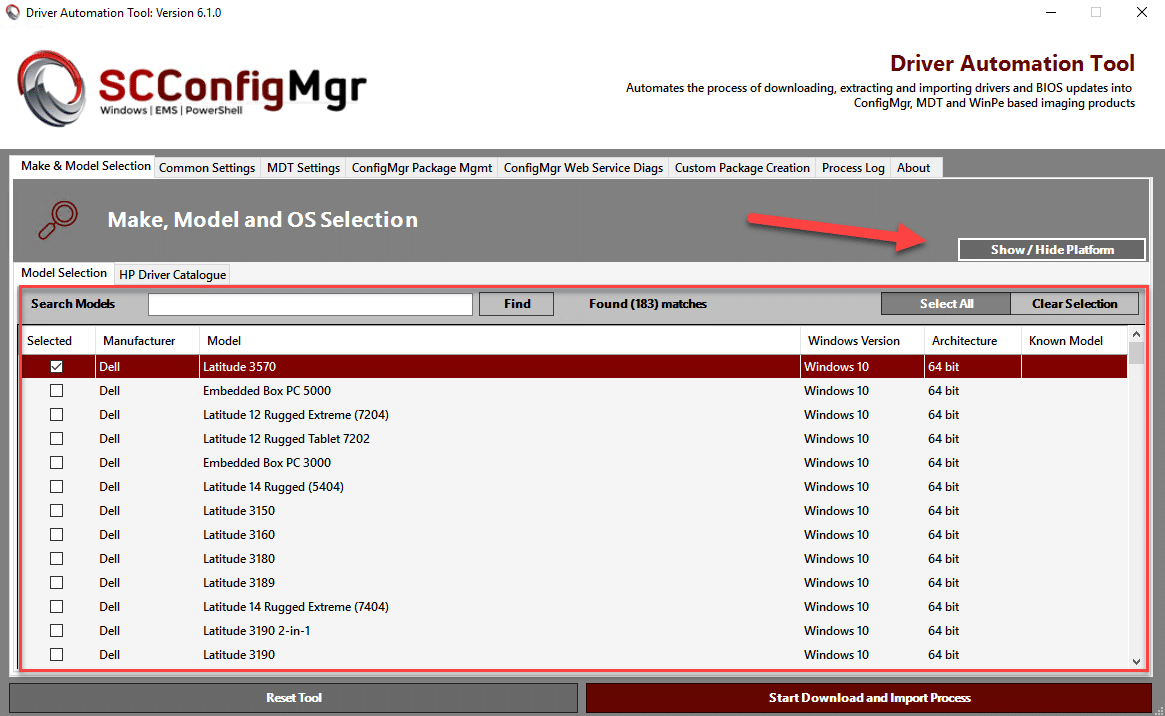This screenshot has height=716, width=1165.
Task: Start Download and Import Process
Action: pyautogui.click(x=870, y=697)
